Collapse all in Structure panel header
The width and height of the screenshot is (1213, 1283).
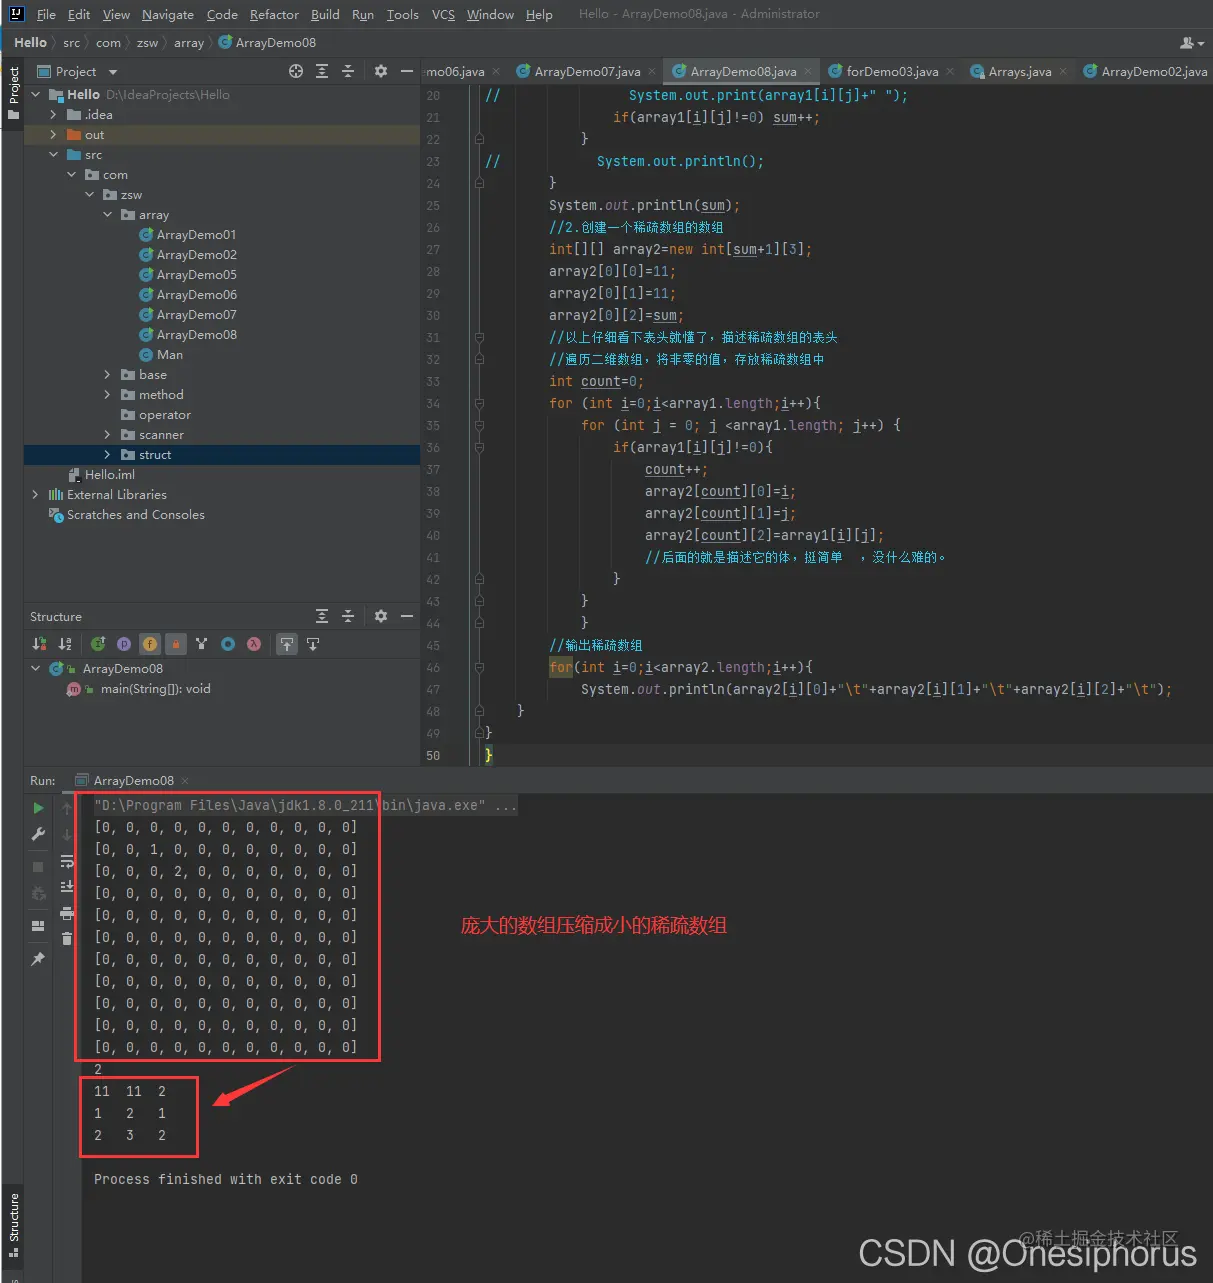pyautogui.click(x=348, y=616)
